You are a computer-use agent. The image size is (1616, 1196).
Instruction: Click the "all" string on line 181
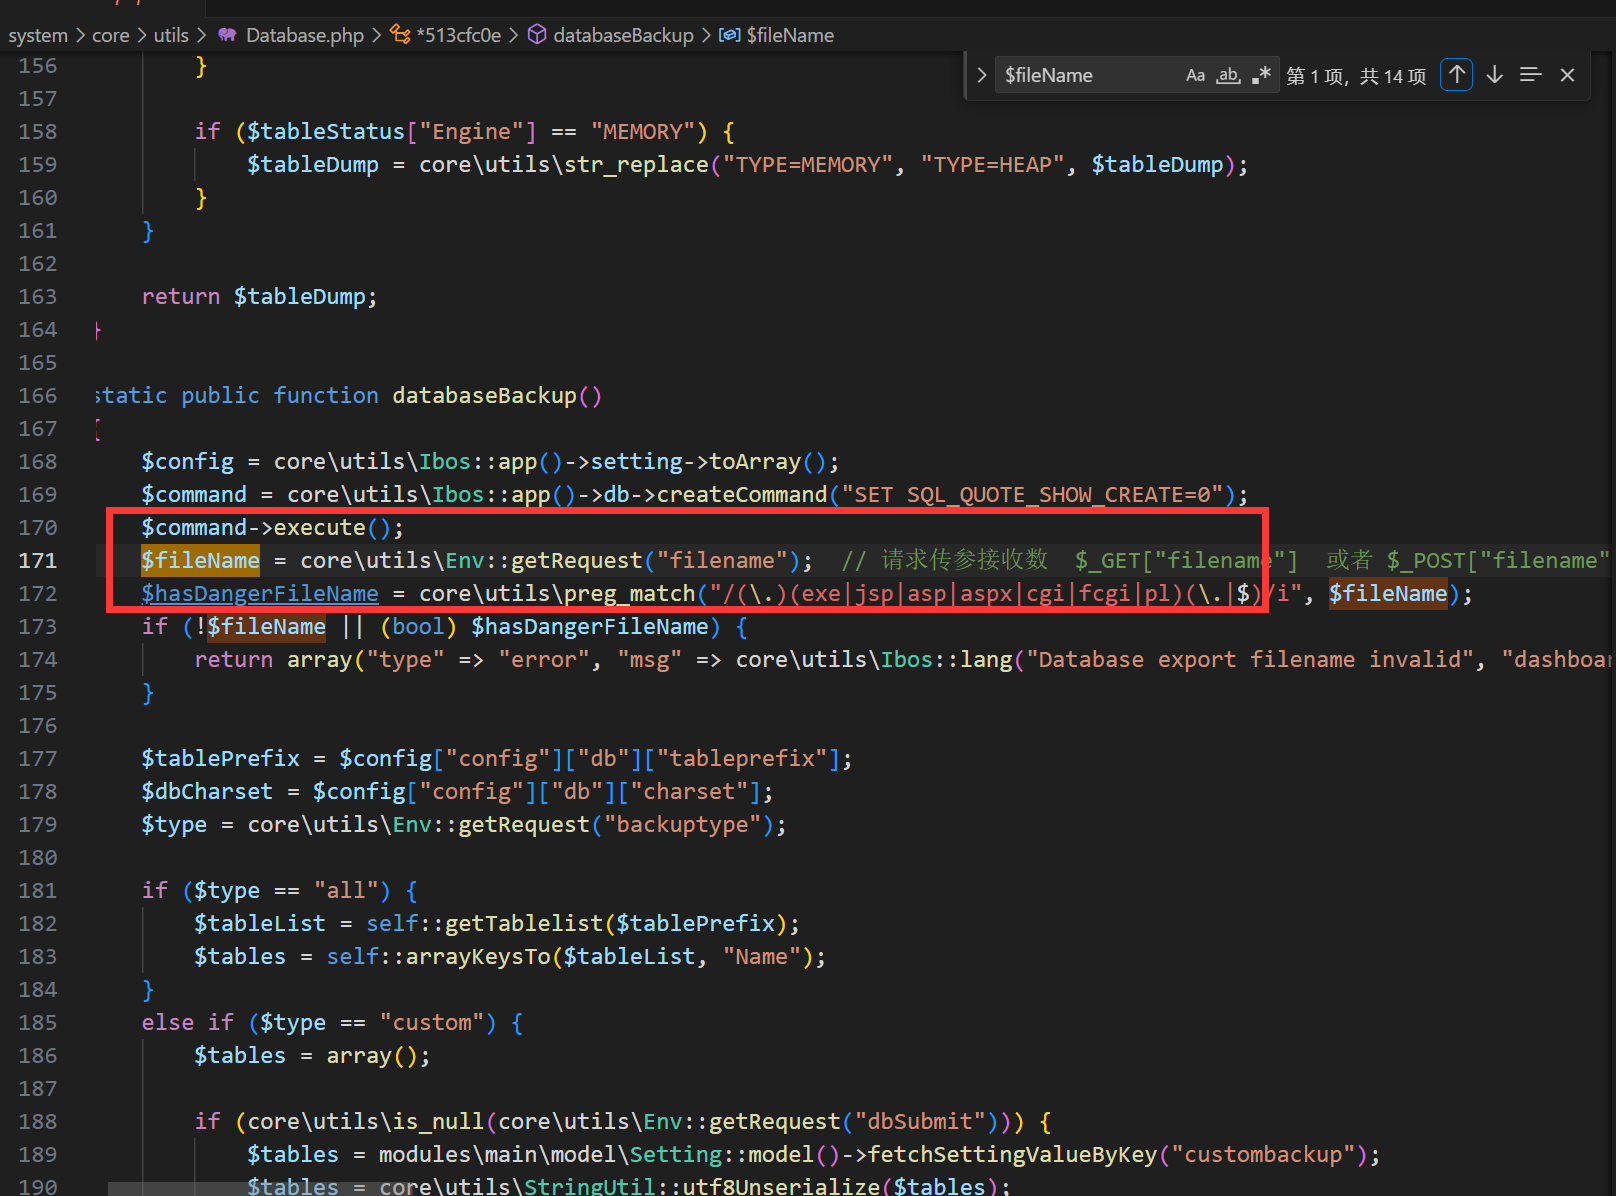click(x=346, y=891)
